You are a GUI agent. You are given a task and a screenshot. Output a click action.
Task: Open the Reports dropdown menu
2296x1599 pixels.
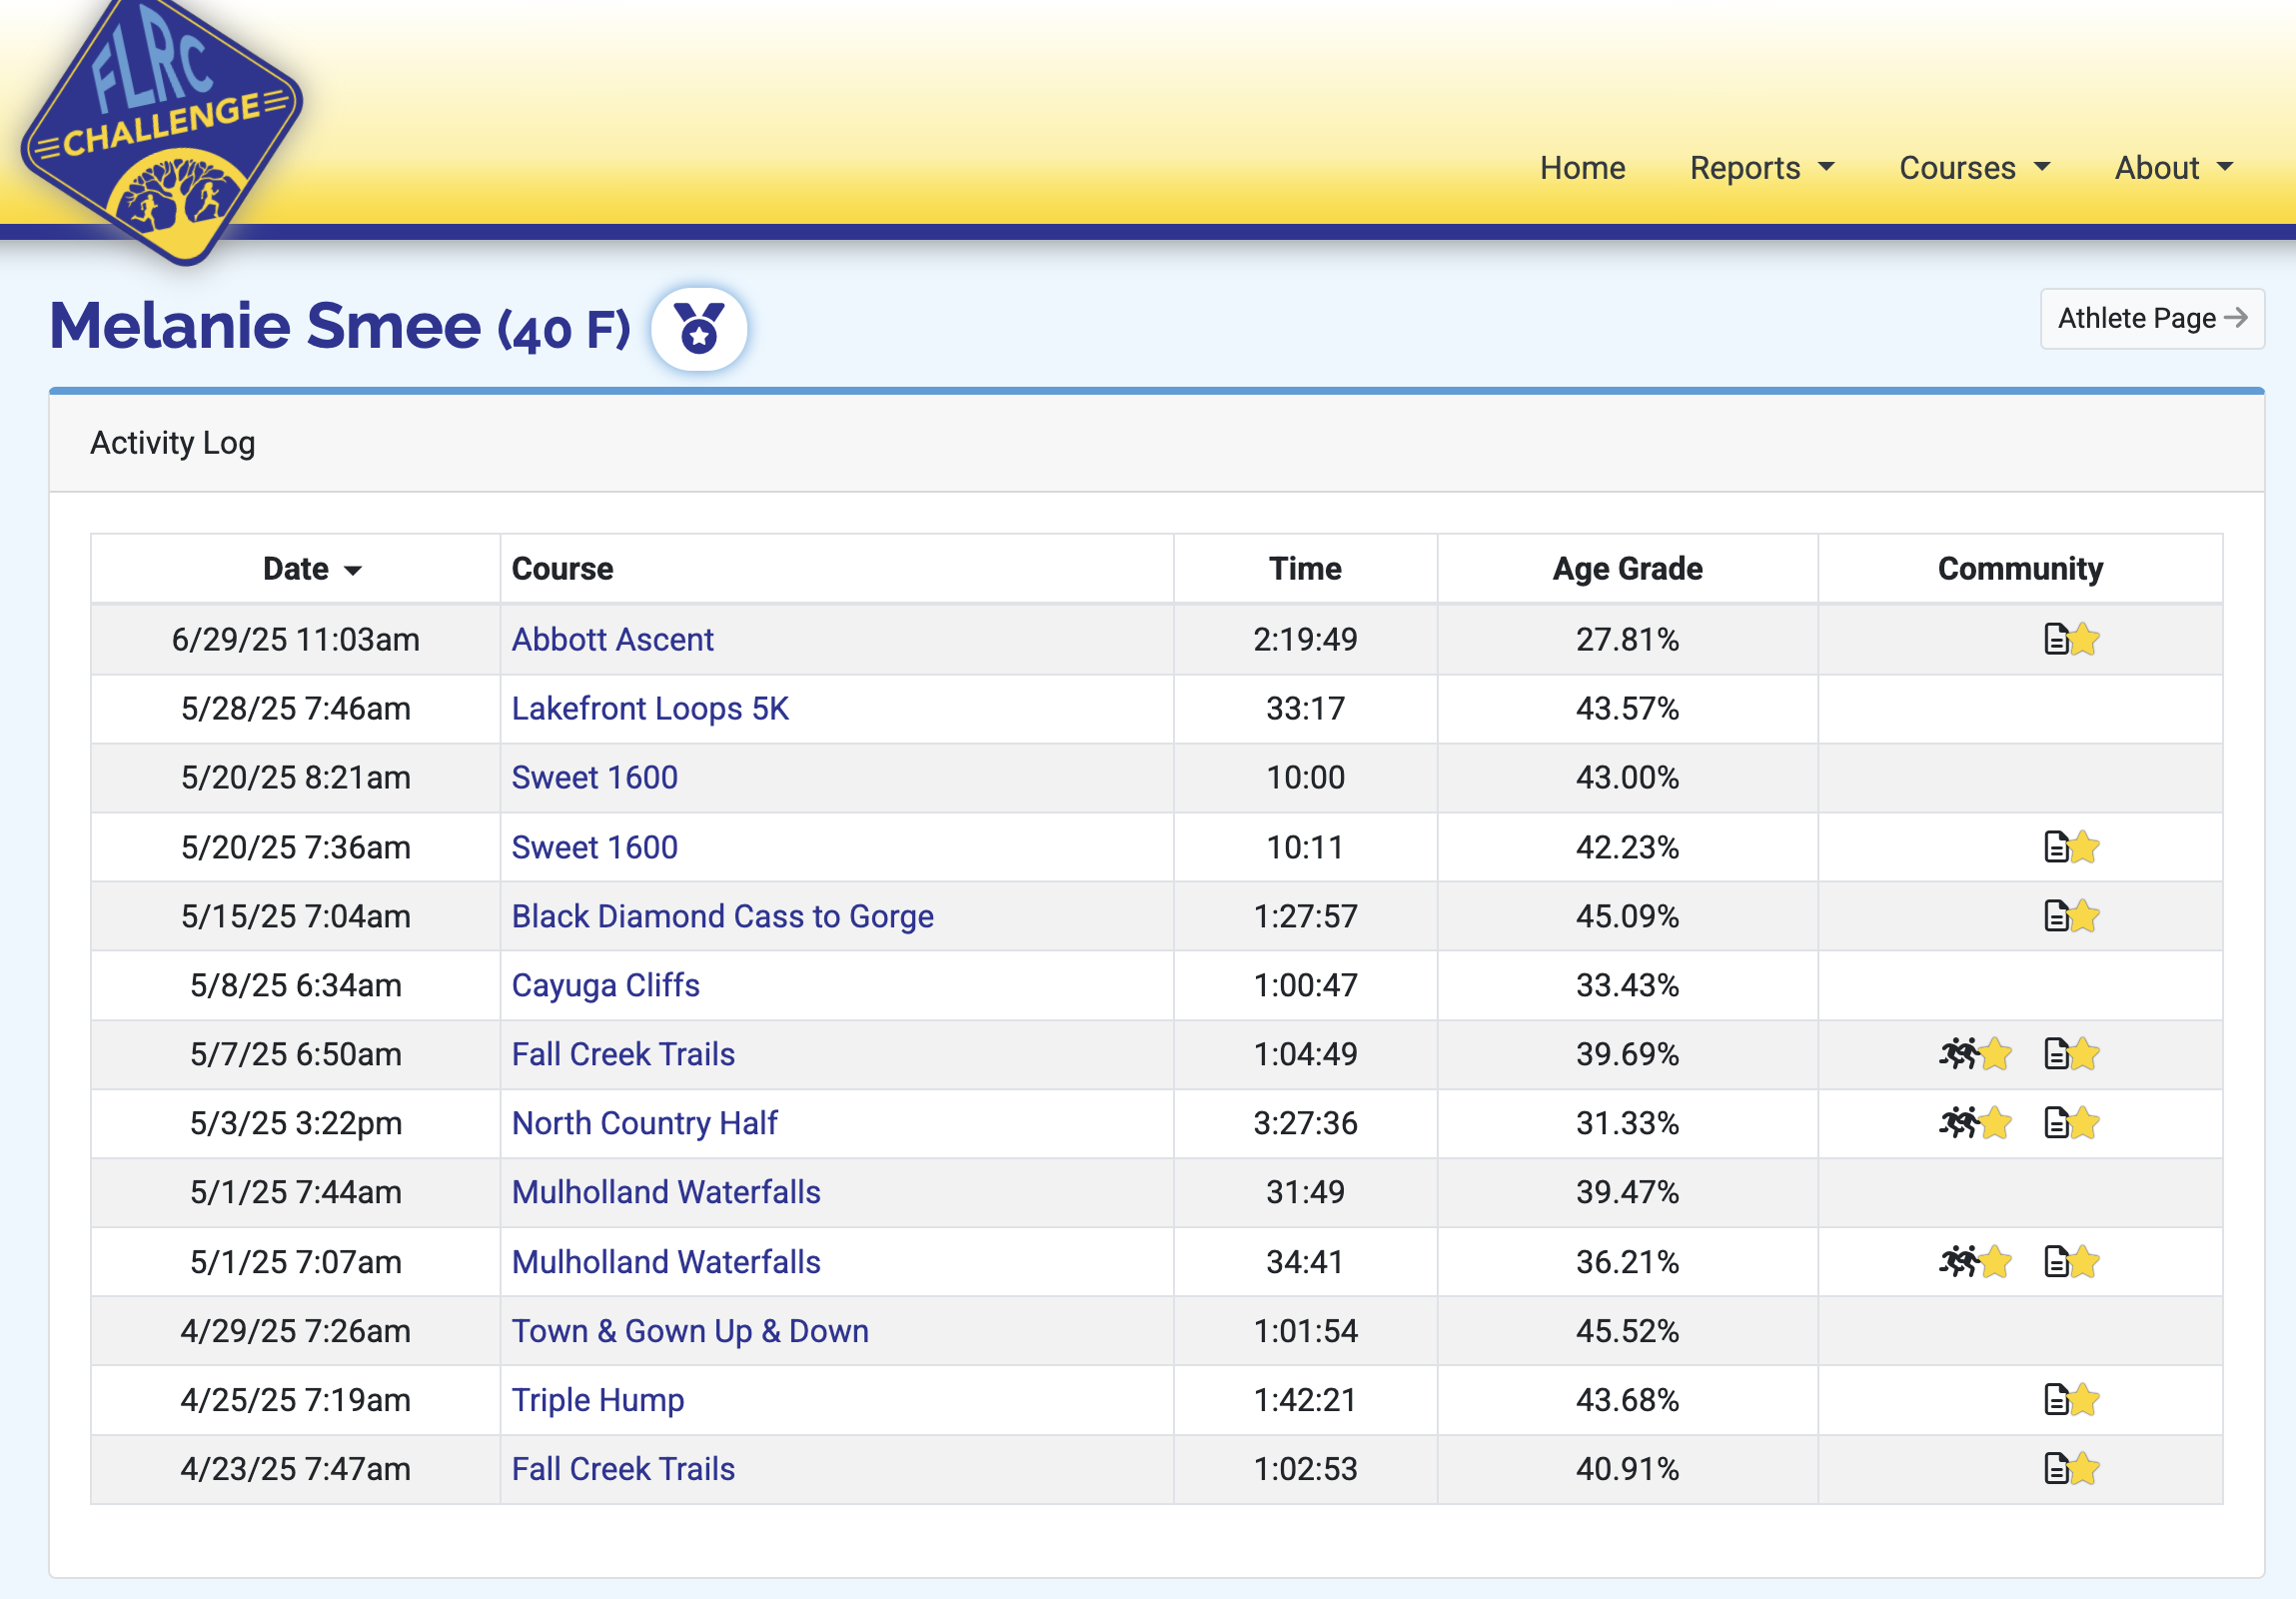(1762, 168)
